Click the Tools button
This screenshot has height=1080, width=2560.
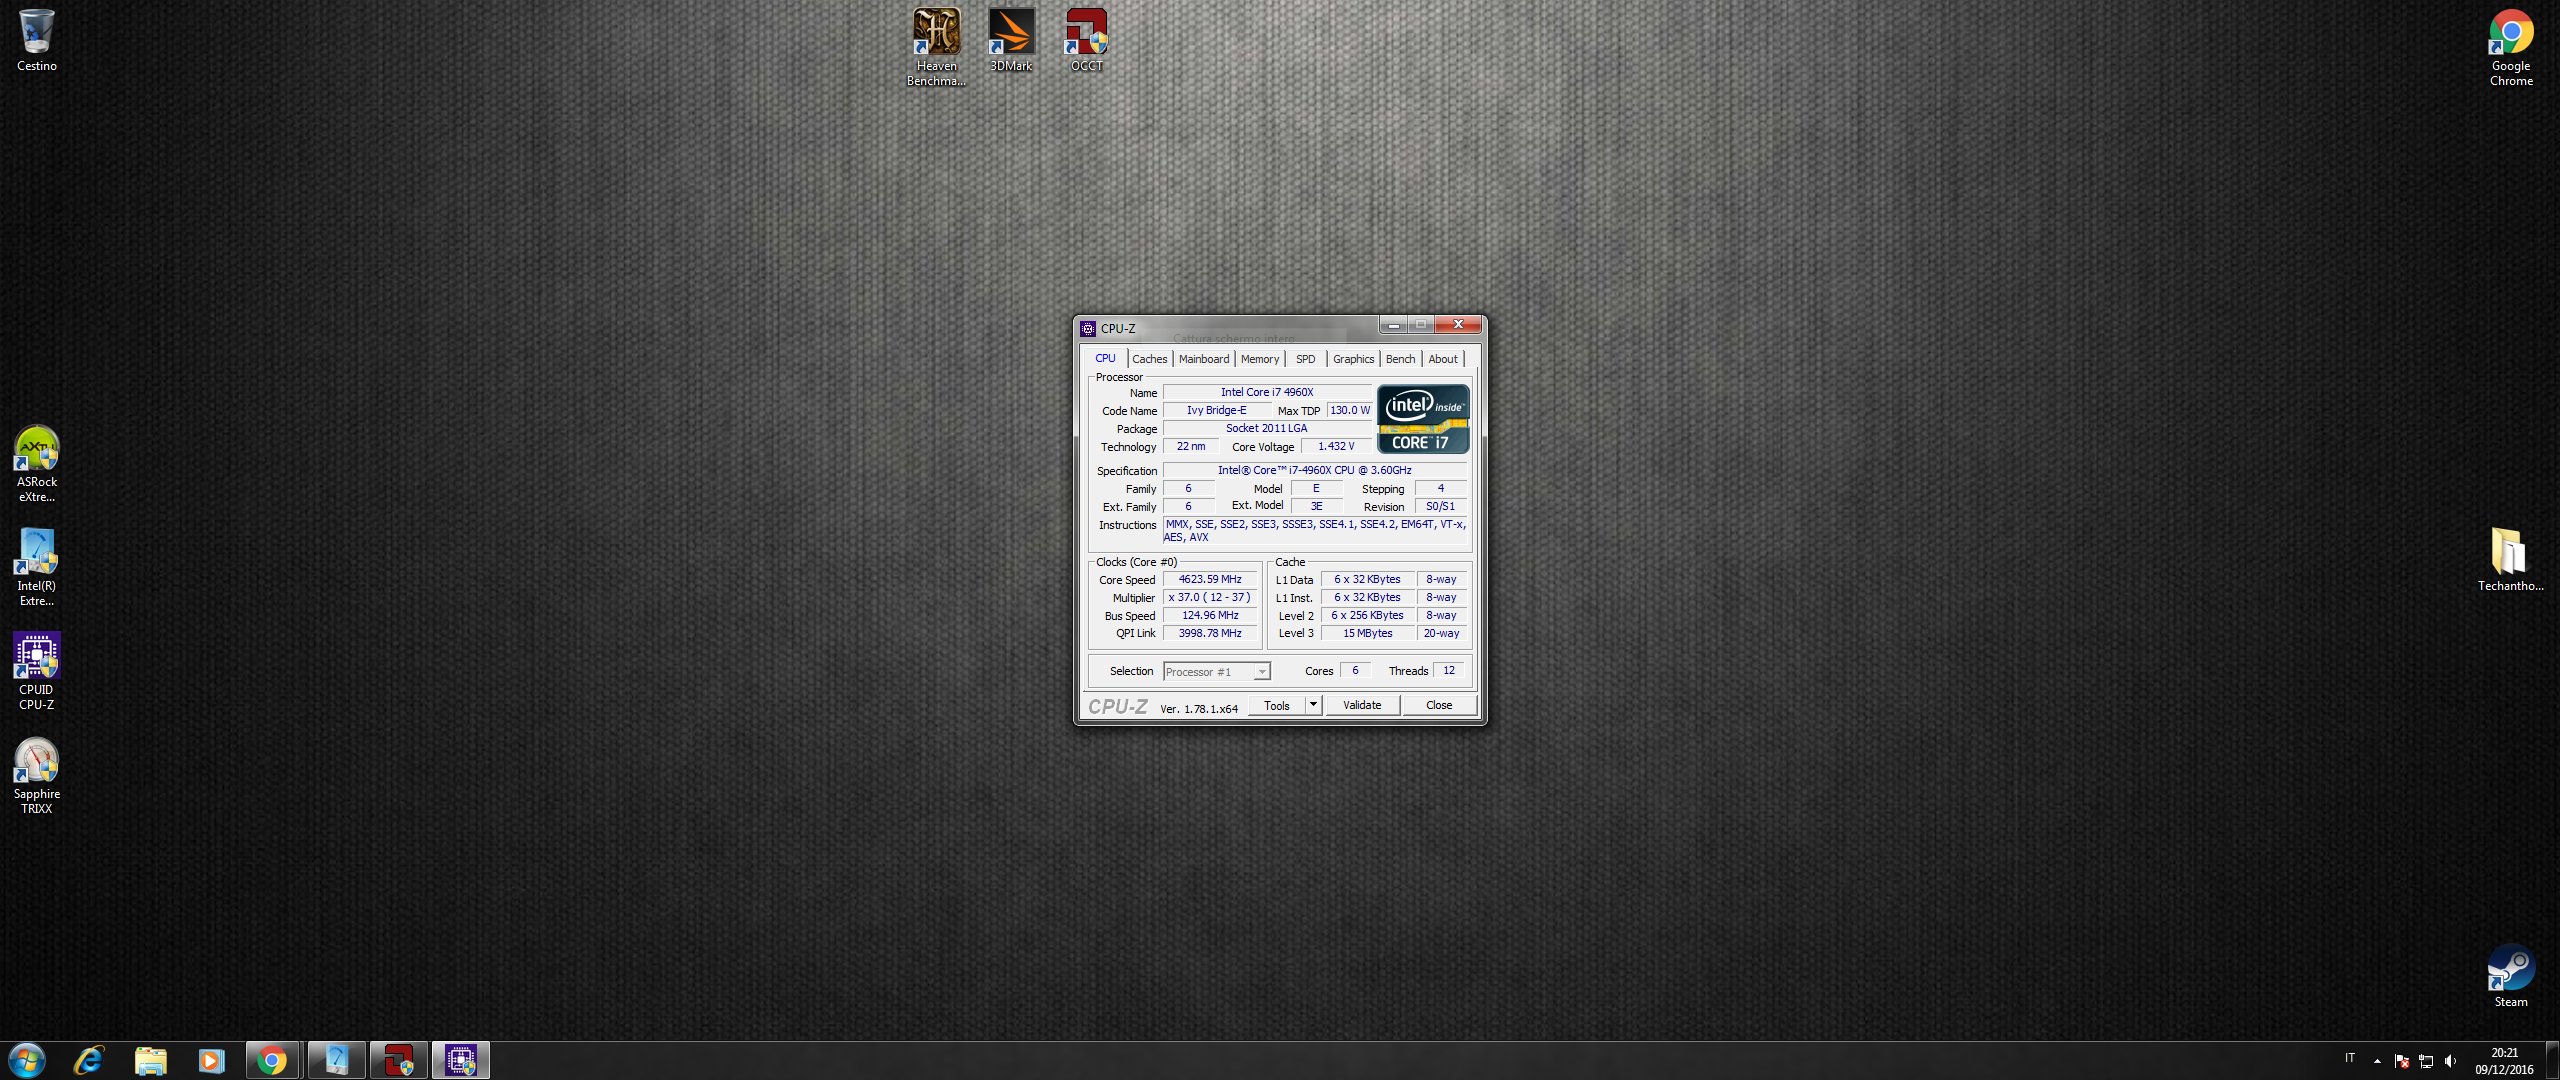tap(1277, 705)
